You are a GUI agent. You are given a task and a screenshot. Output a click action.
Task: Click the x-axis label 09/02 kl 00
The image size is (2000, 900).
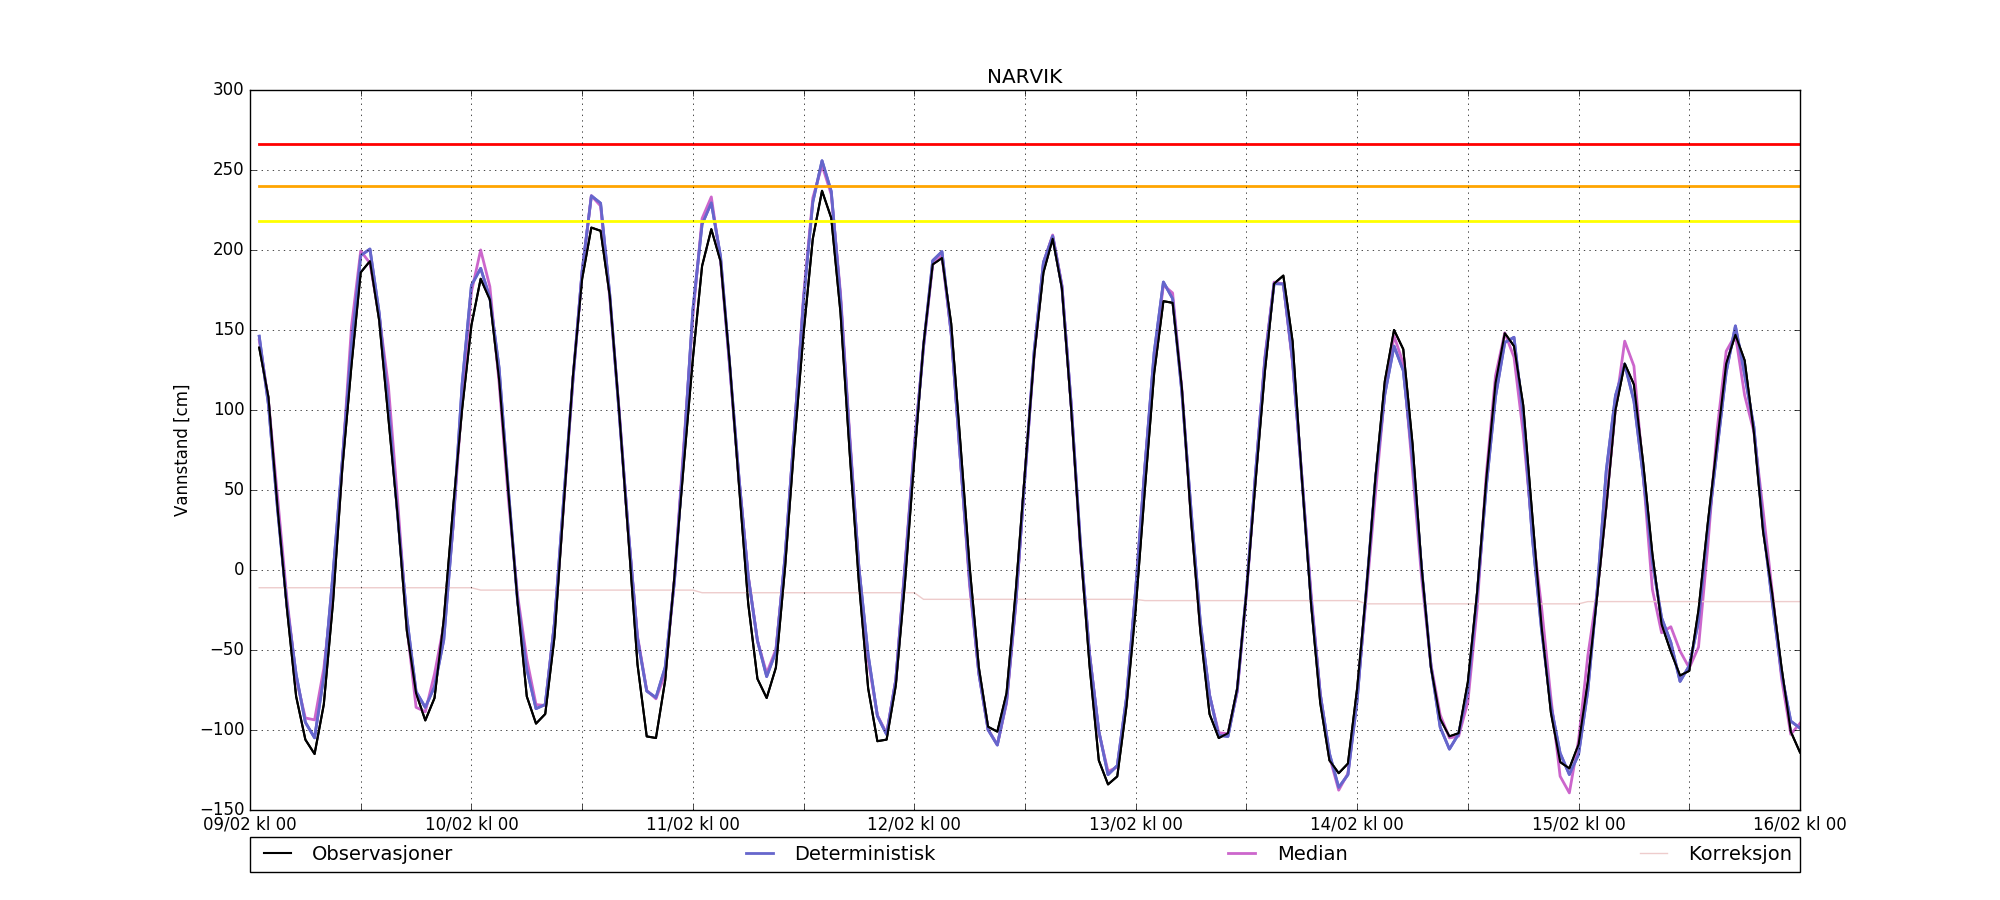[250, 825]
